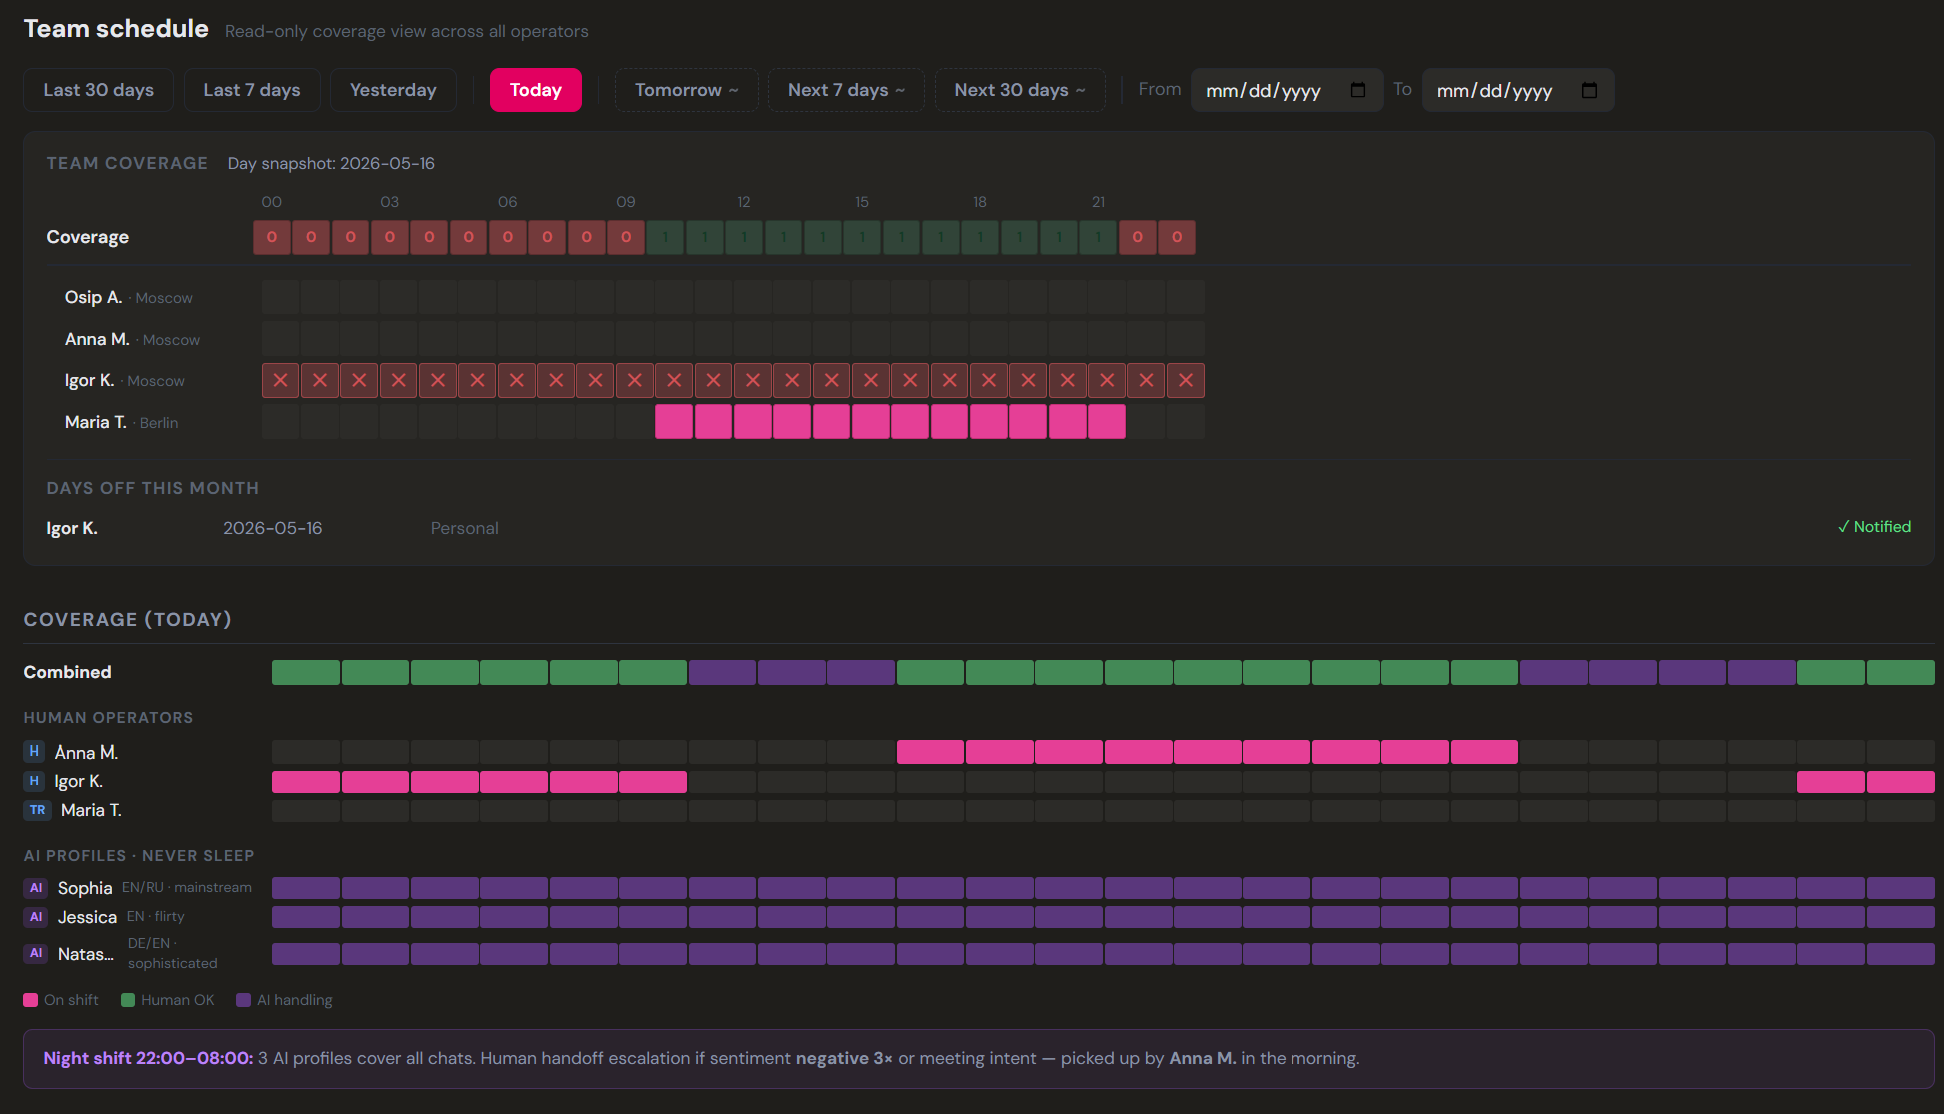Screen dimensions: 1944x1114
Task: Click the H badge beside Igor K.
Action: [x=35, y=781]
